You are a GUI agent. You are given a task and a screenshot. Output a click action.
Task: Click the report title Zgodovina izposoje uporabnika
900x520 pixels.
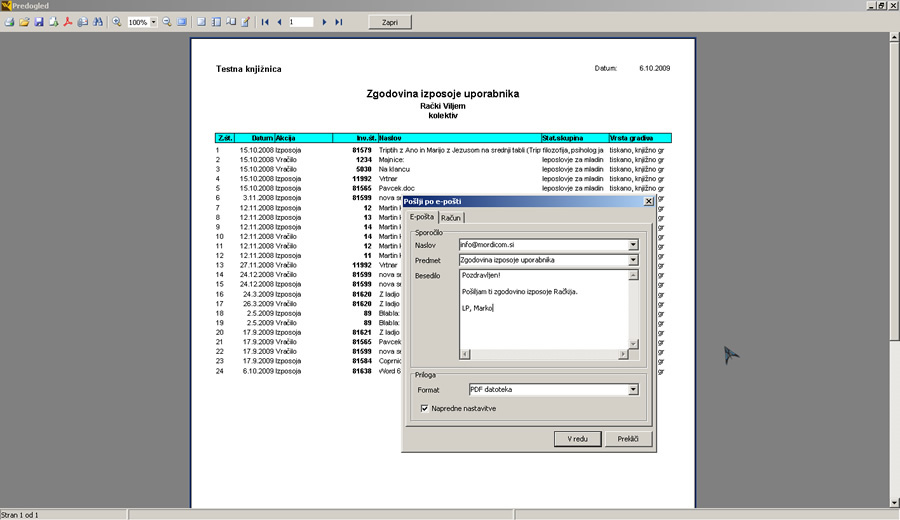(443, 94)
